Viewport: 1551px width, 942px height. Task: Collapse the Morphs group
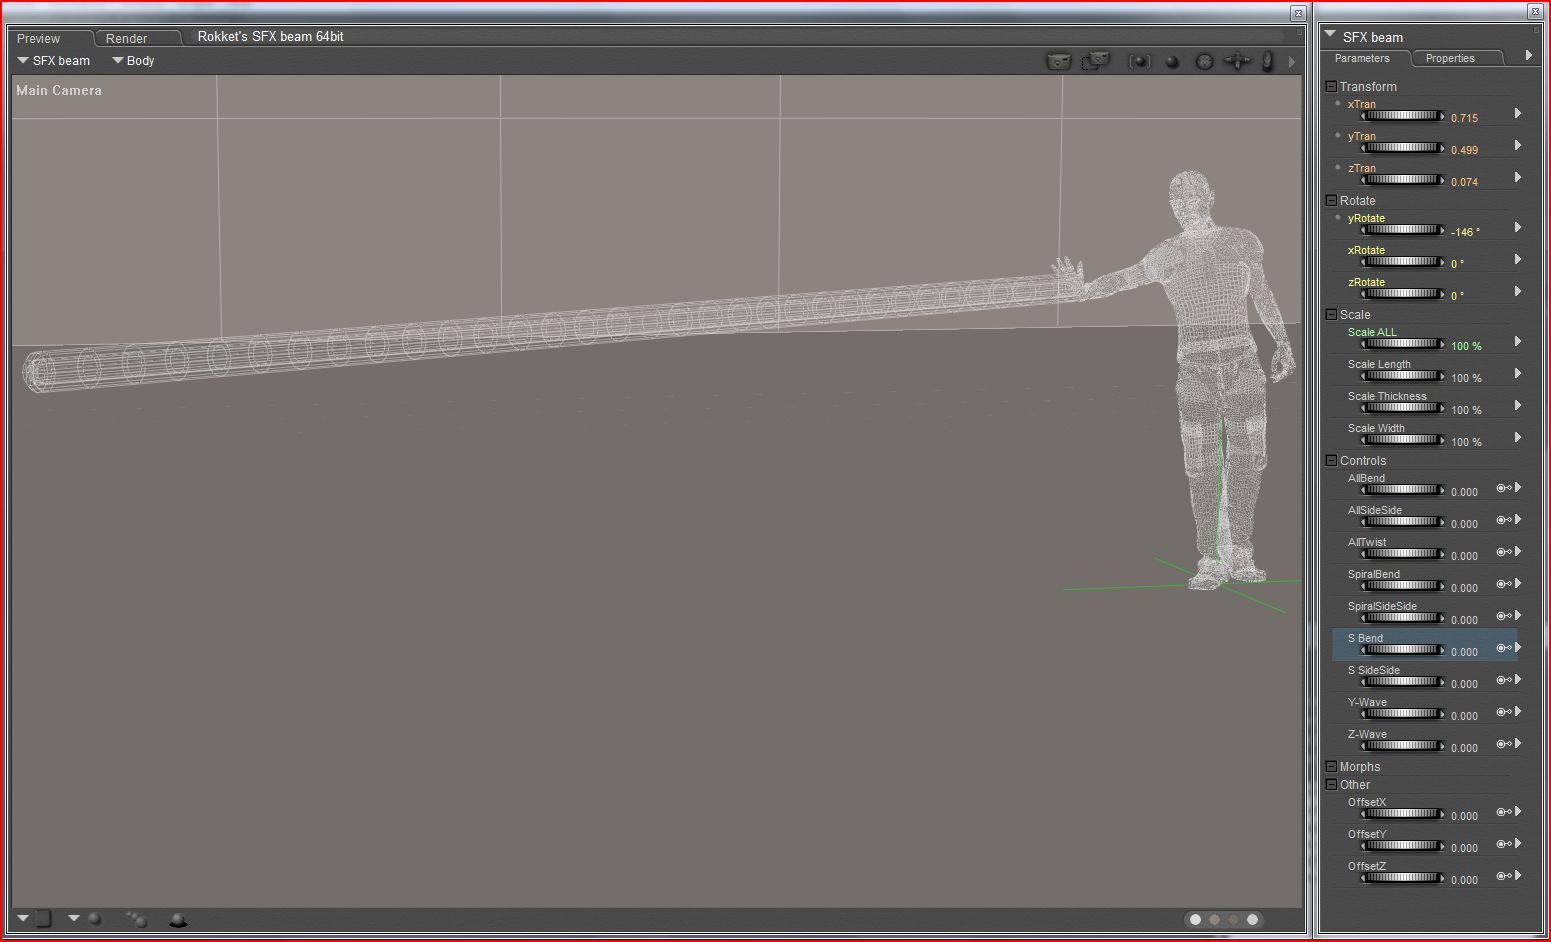(x=1331, y=767)
